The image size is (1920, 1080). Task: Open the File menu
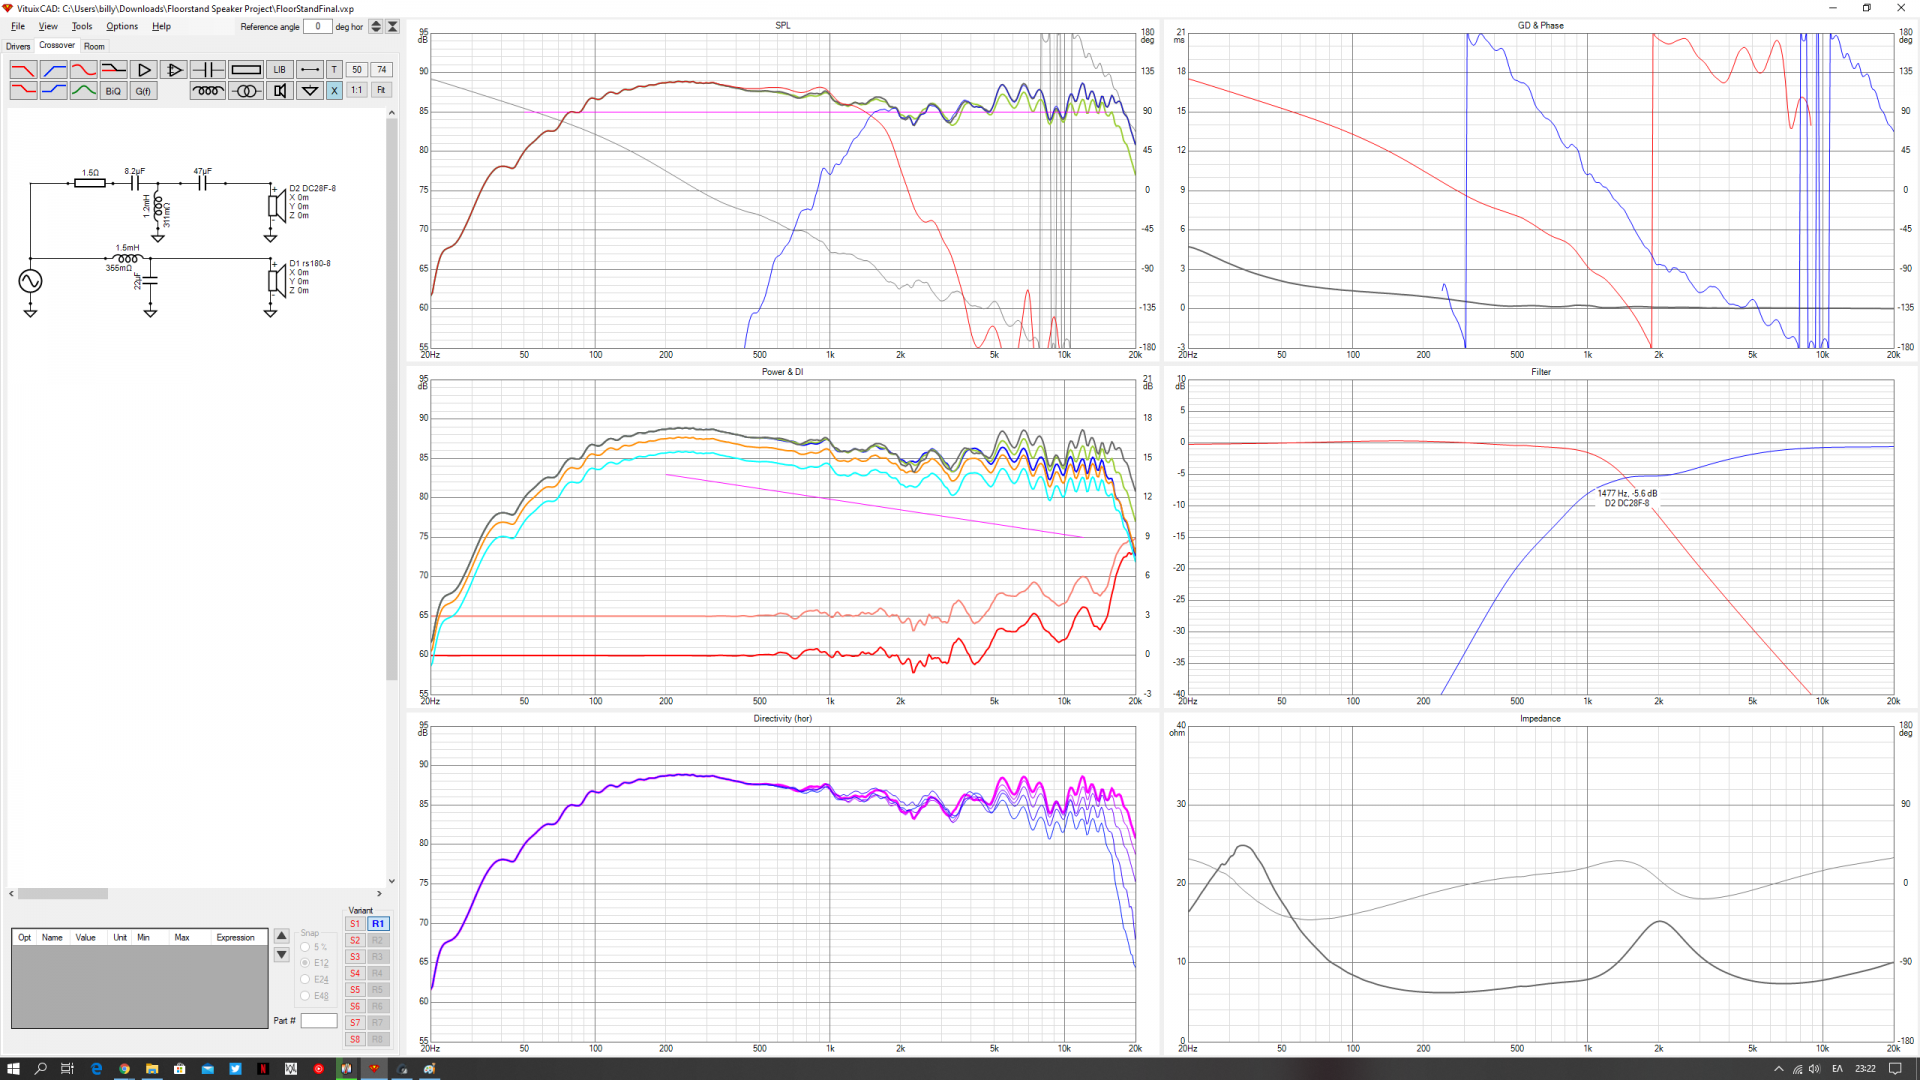point(18,27)
